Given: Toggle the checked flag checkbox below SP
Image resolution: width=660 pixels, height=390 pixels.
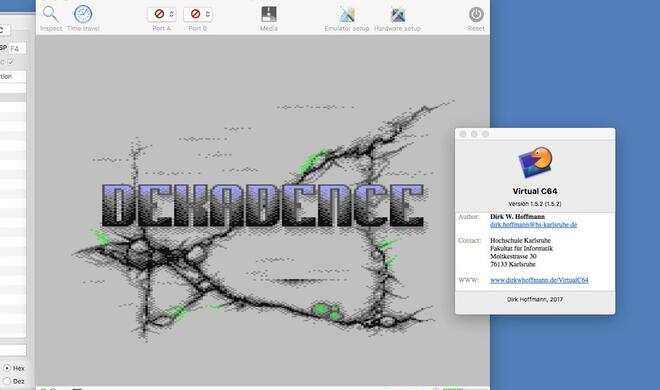Looking at the screenshot, I should pos(11,62).
